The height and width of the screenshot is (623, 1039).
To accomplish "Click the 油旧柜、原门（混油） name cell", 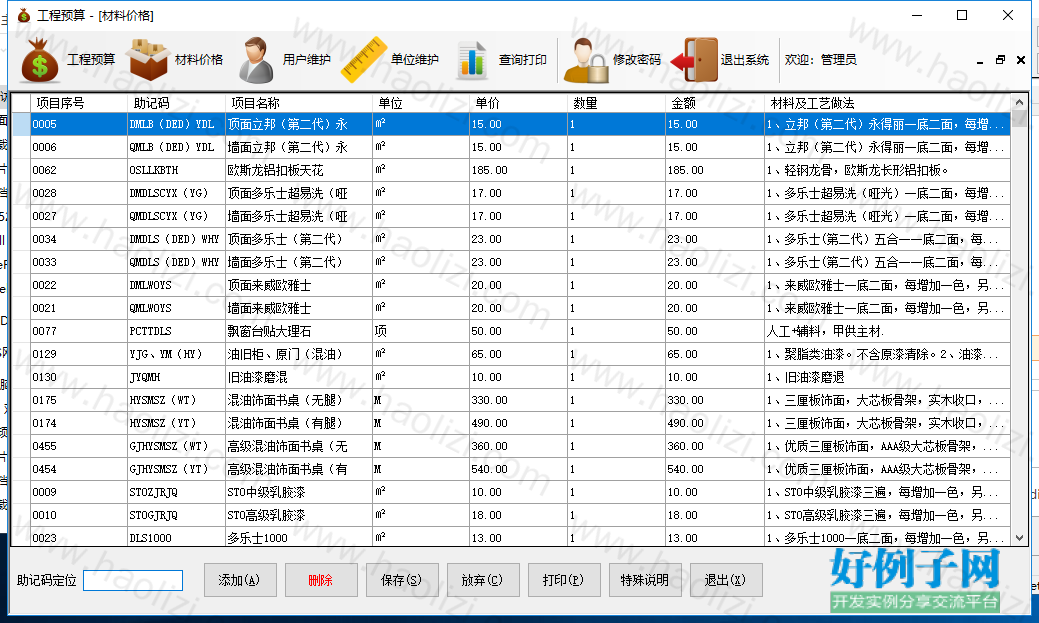I will [x=299, y=355].
